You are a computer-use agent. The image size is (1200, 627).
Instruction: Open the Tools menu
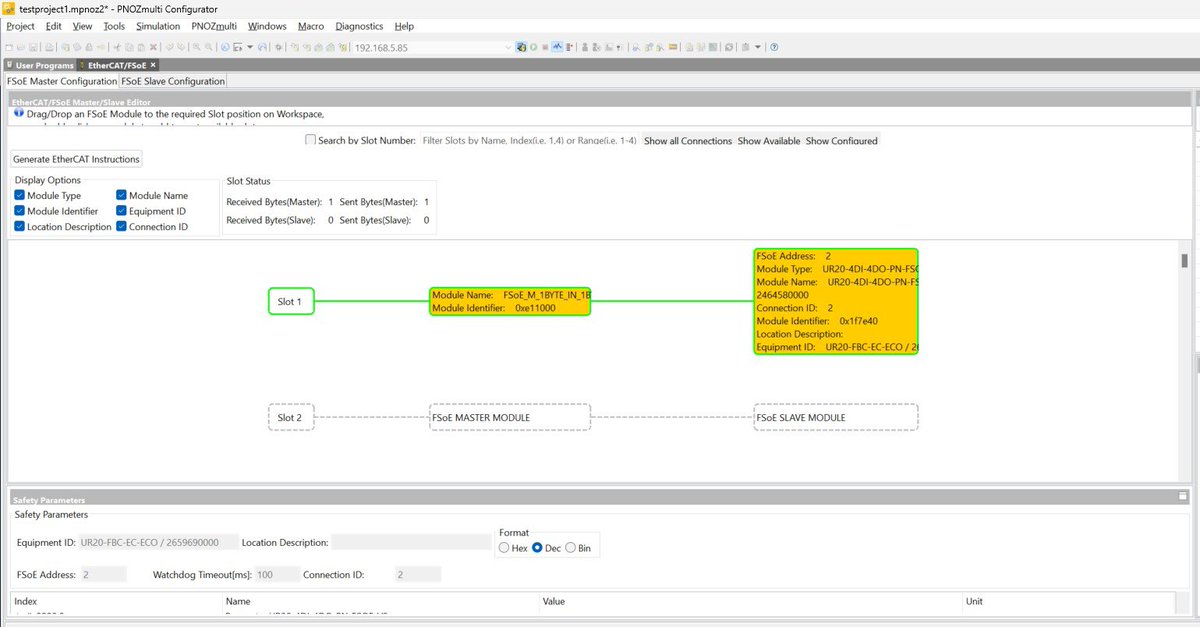[x=114, y=26]
